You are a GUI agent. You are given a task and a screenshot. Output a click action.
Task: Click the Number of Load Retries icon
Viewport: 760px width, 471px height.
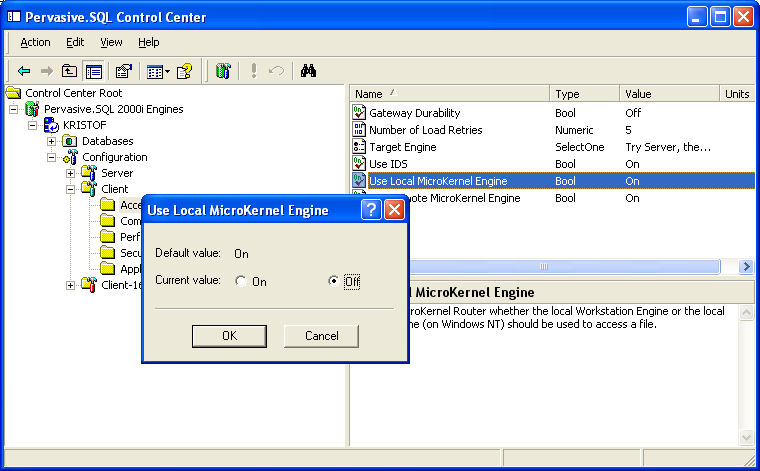359,129
